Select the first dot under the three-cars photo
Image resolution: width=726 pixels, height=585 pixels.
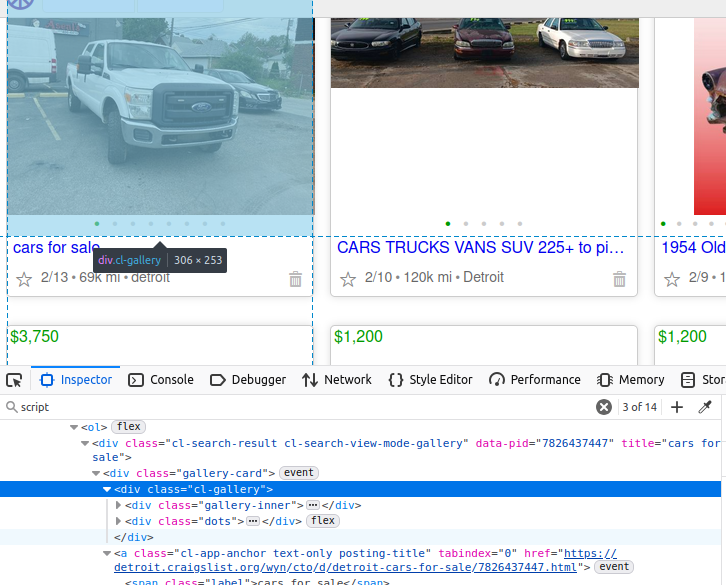pyautogui.click(x=448, y=224)
